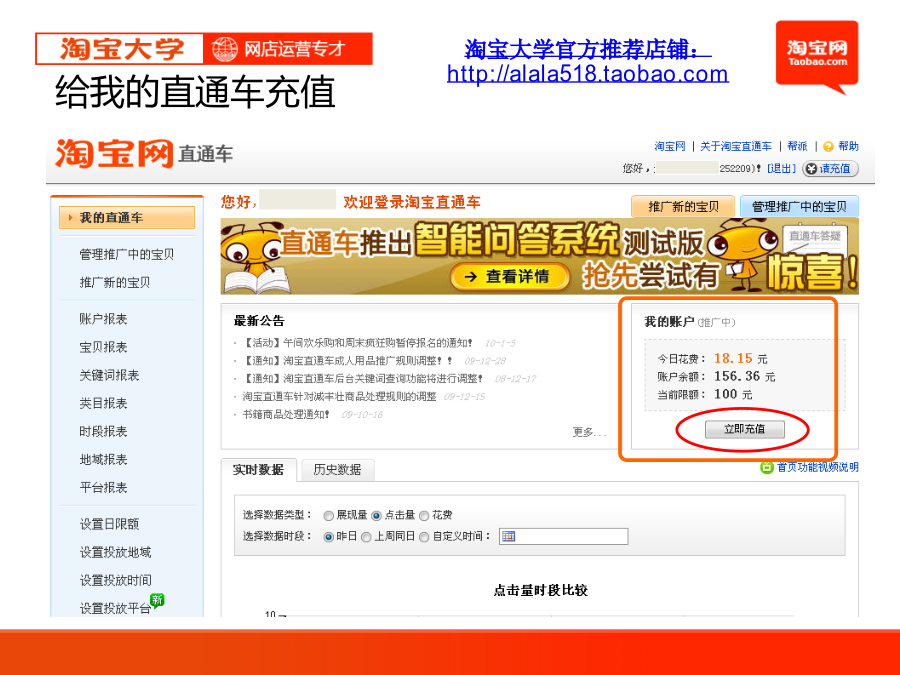Image resolution: width=900 pixels, height=675 pixels.
Task: Click the 直通车答疑 sign on banner
Action: coord(814,236)
